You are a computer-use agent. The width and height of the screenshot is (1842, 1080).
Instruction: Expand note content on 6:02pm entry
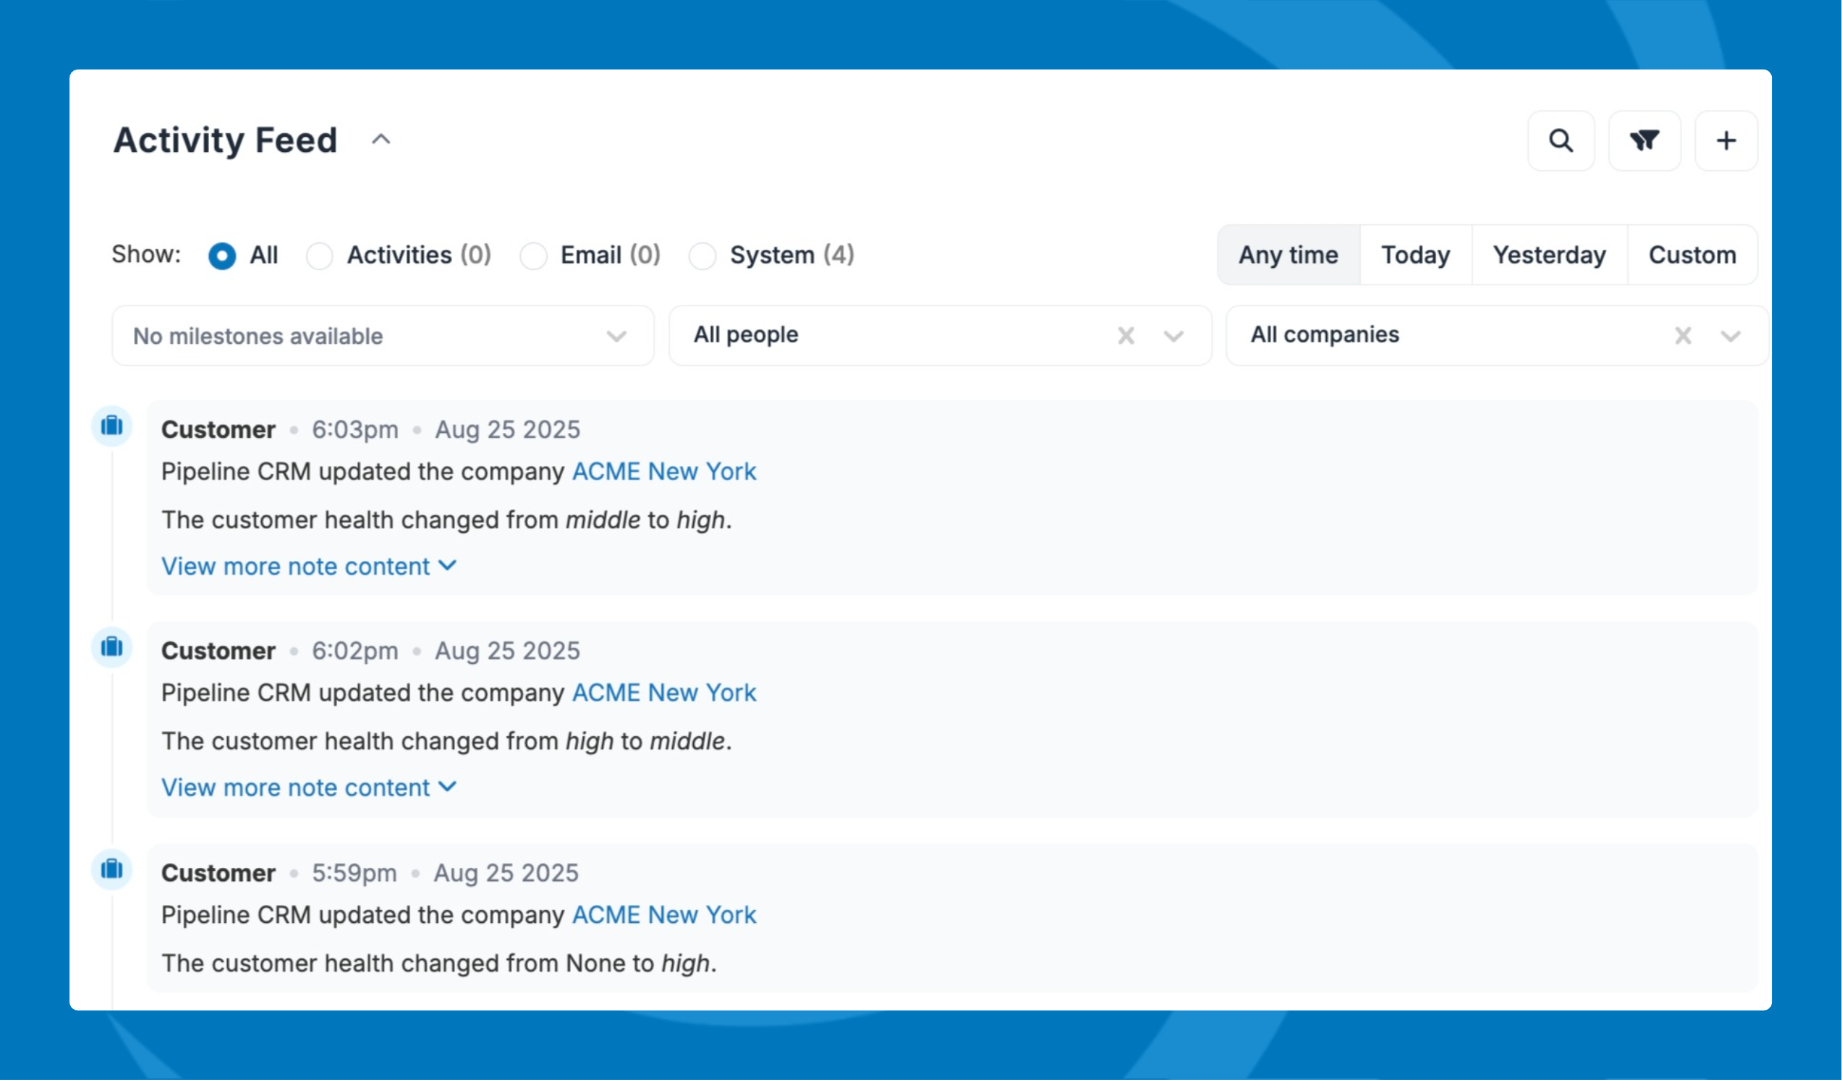[309, 788]
